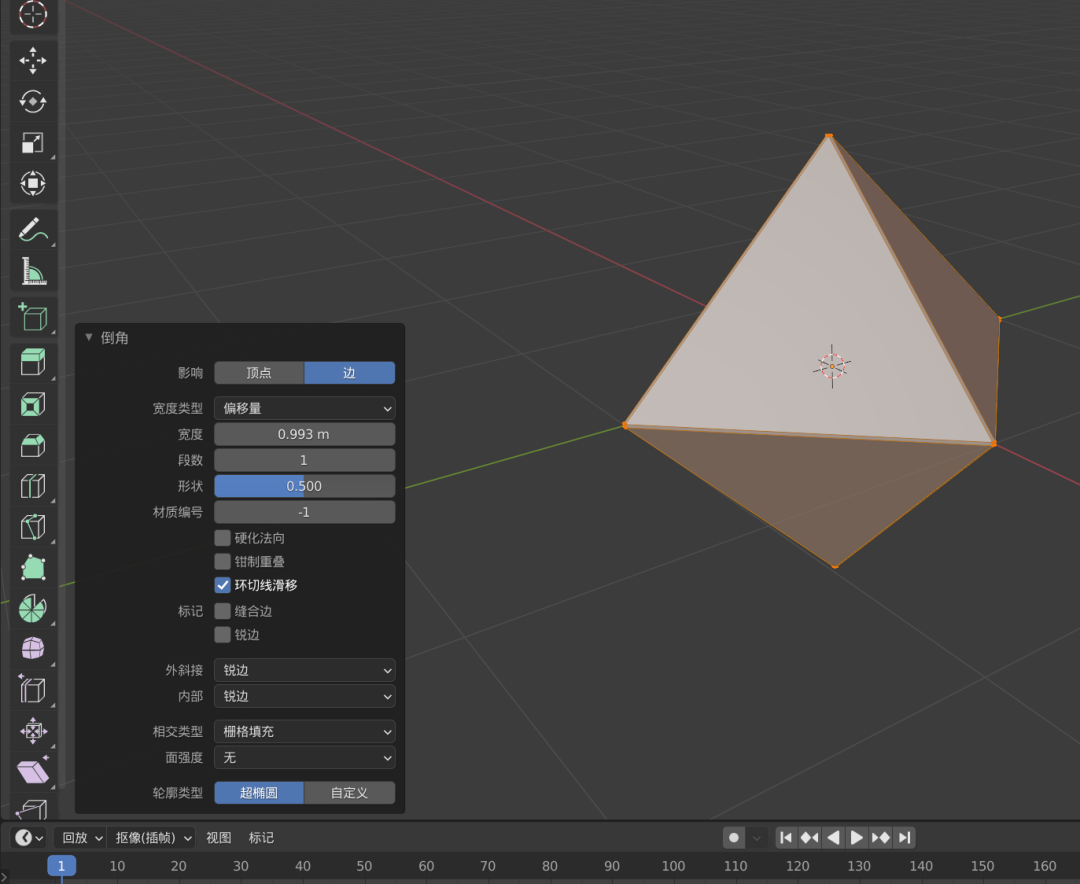Open the auto keyframe options dropdown
The width and height of the screenshot is (1080, 884).
point(756,838)
